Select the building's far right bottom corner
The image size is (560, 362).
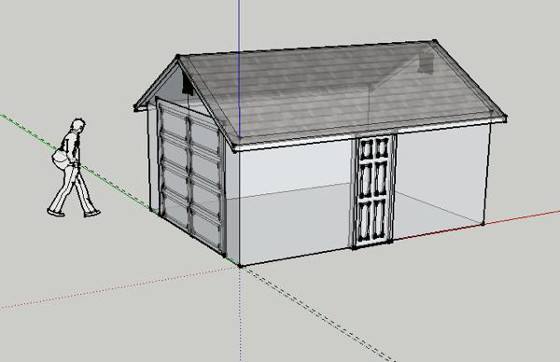[483, 224]
